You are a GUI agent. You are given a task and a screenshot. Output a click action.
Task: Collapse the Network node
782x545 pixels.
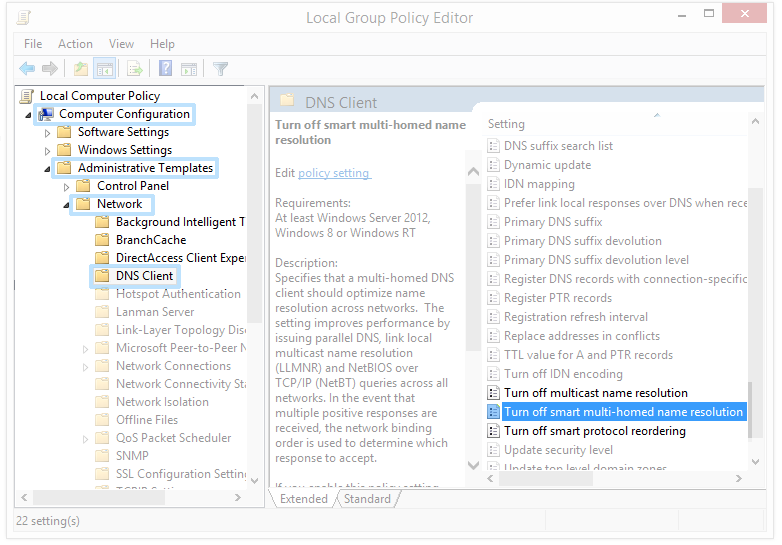[66, 205]
